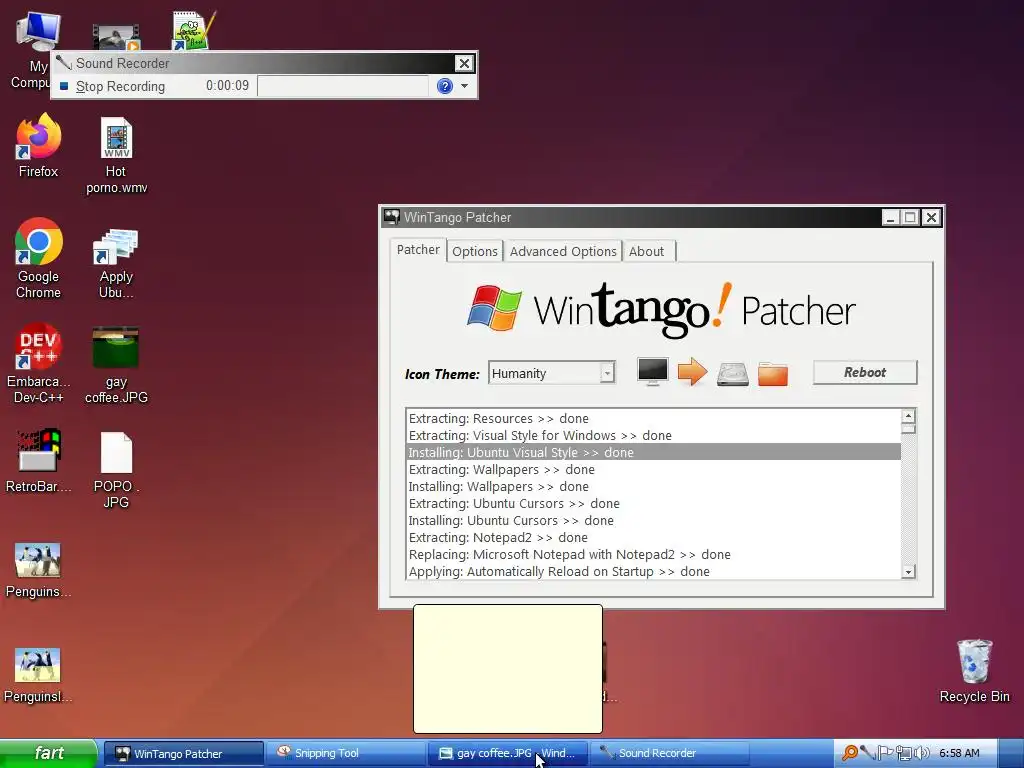Select the notepad shortcut icon atop the desktop
The width and height of the screenshot is (1024, 768).
click(193, 30)
